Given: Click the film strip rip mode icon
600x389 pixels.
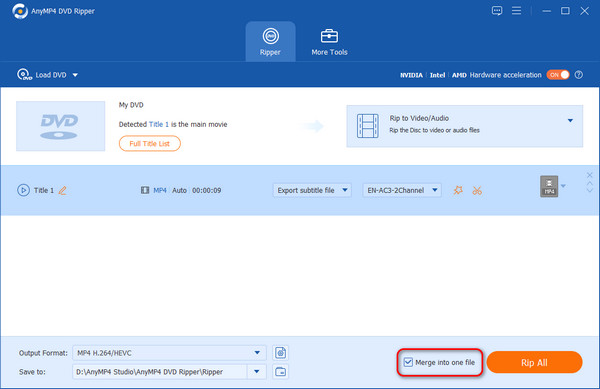Looking at the screenshot, I should pyautogui.click(x=367, y=126).
